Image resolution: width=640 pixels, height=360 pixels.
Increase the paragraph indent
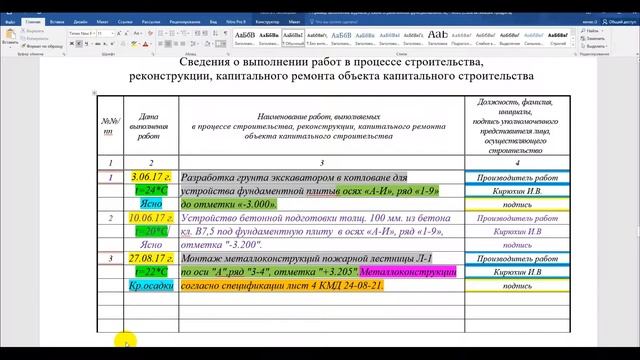point(205,33)
